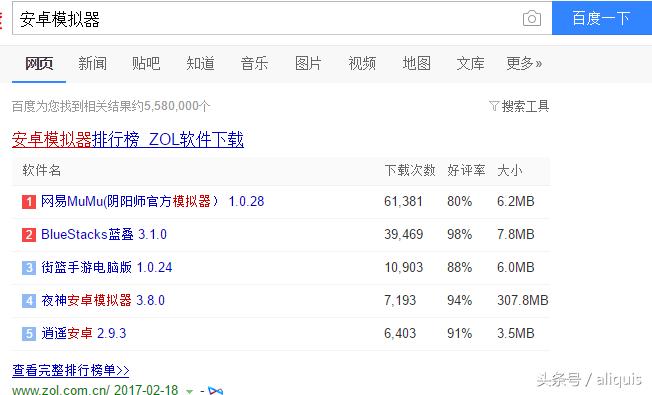Image resolution: width=652 pixels, height=395 pixels.
Task: Click 查看完整排行榜单>> link
Action: [x=71, y=370]
